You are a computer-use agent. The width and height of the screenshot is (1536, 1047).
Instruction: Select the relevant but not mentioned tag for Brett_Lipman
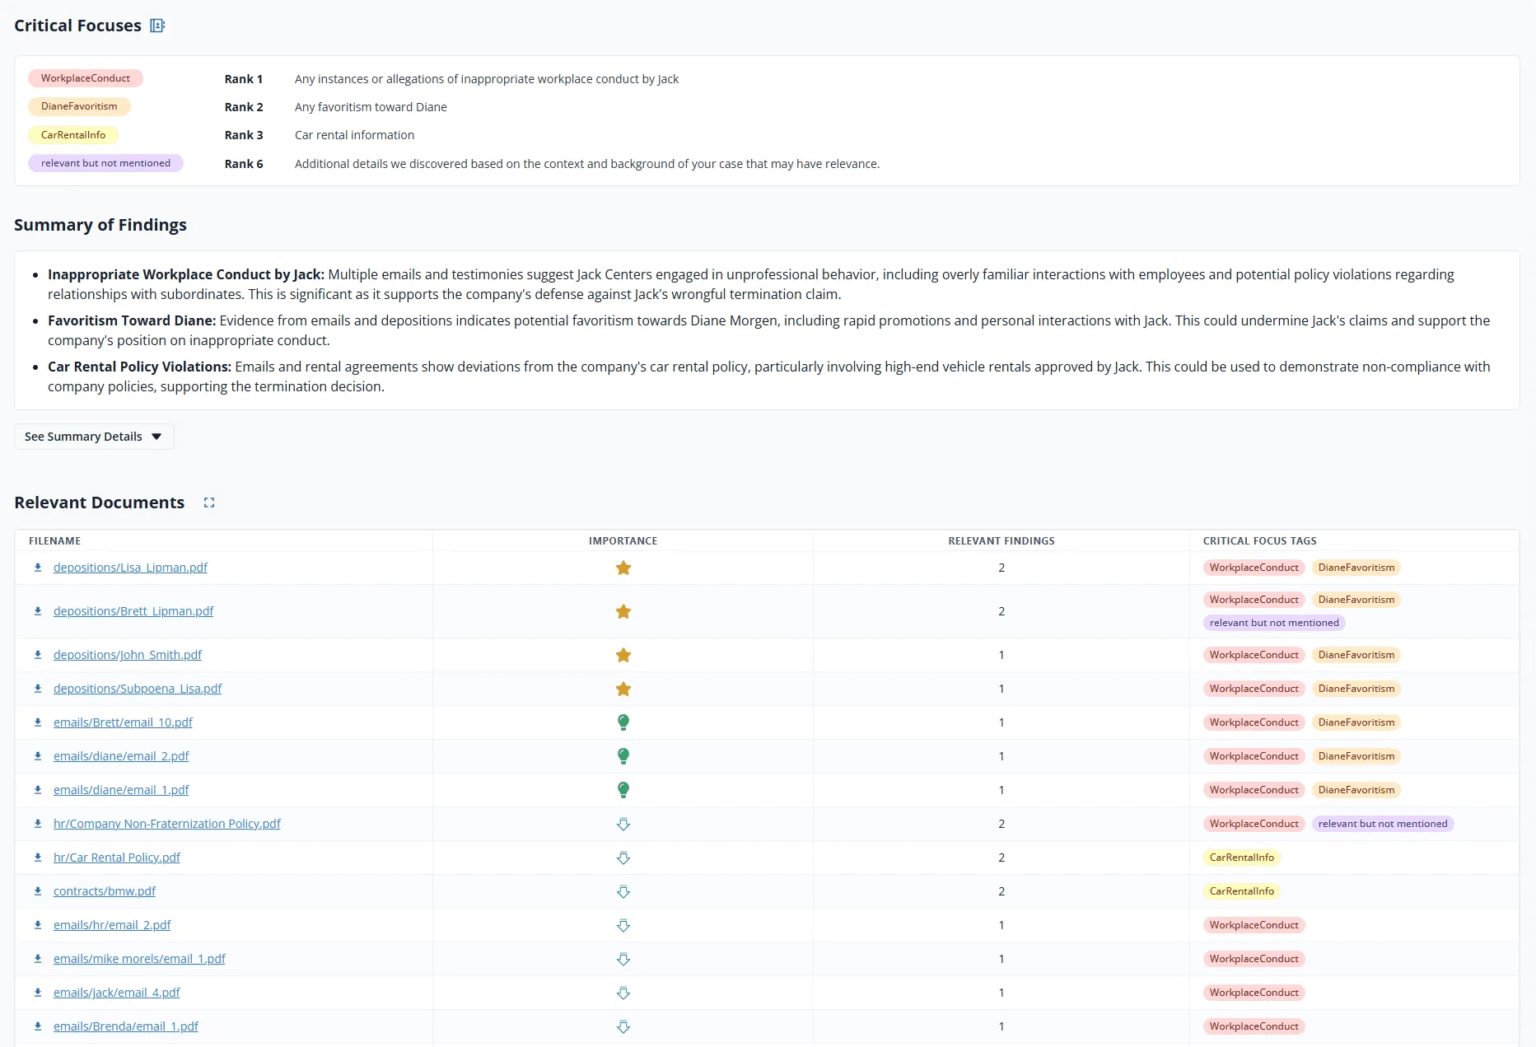[1273, 622]
